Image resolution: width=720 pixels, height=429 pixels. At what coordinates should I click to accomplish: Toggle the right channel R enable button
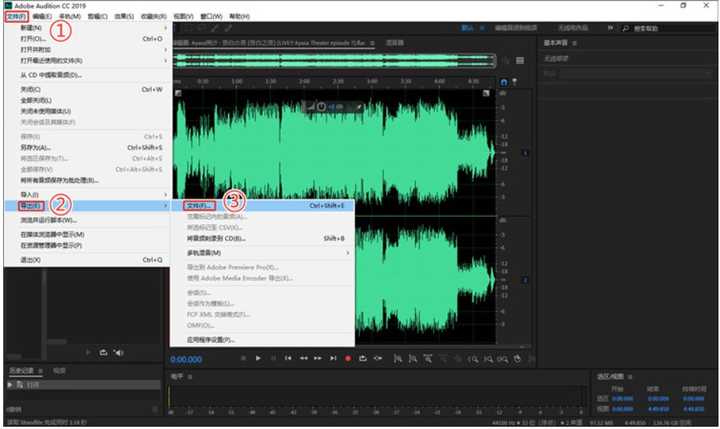[x=526, y=278]
